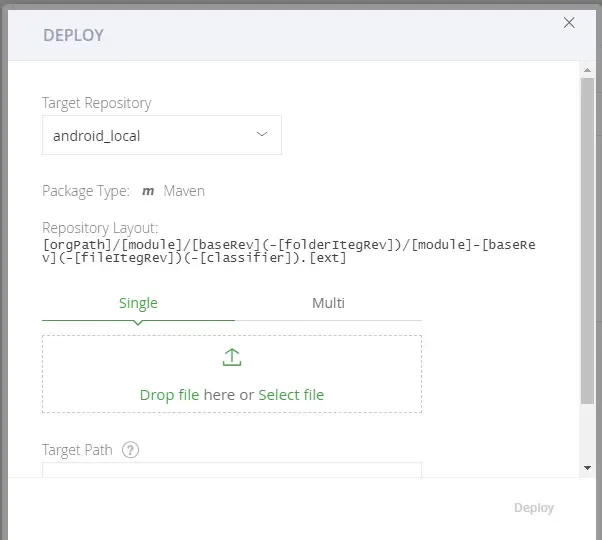This screenshot has height=540, width=602.
Task: Click the Target Repository dropdown chevron
Action: [x=262, y=135]
